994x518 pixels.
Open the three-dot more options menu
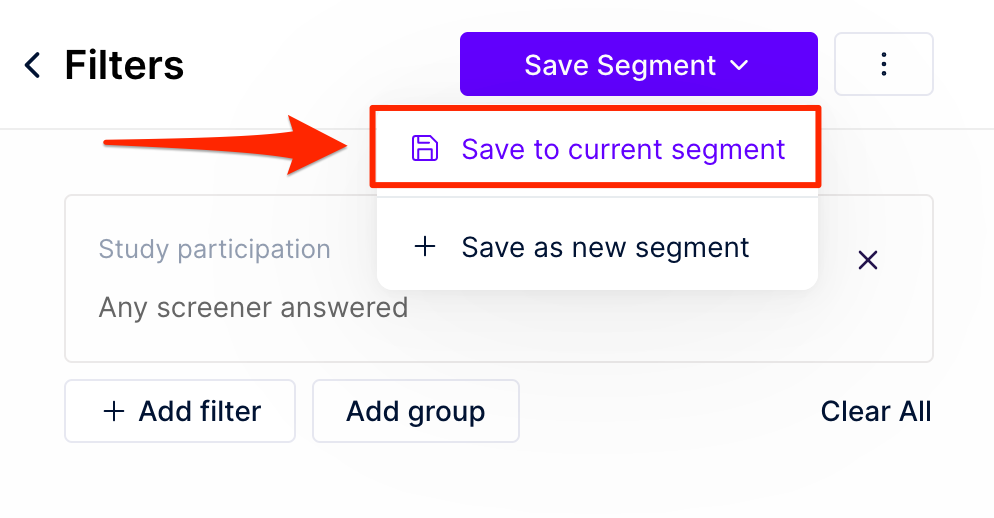884,64
